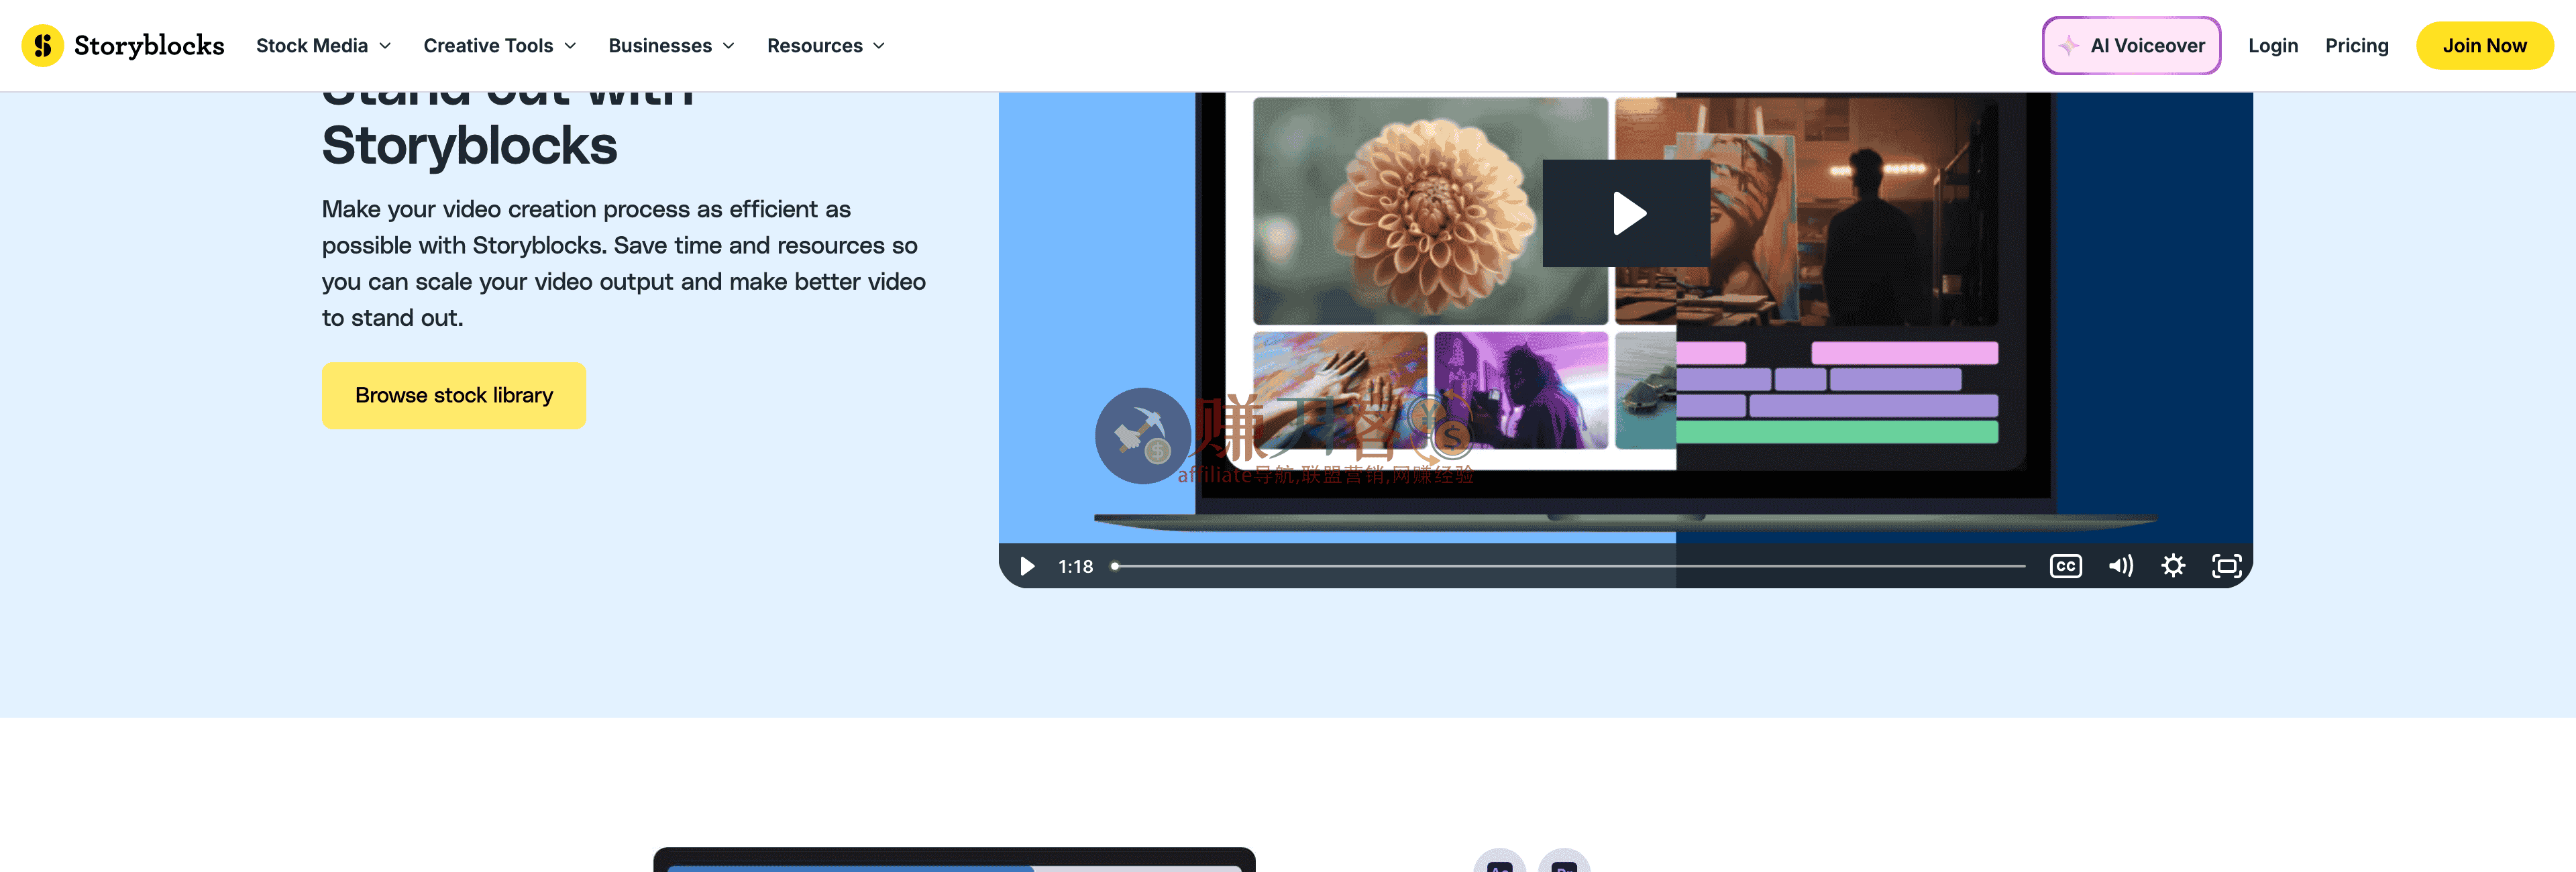Open the Login link
This screenshot has width=2576, height=872.
point(2272,46)
